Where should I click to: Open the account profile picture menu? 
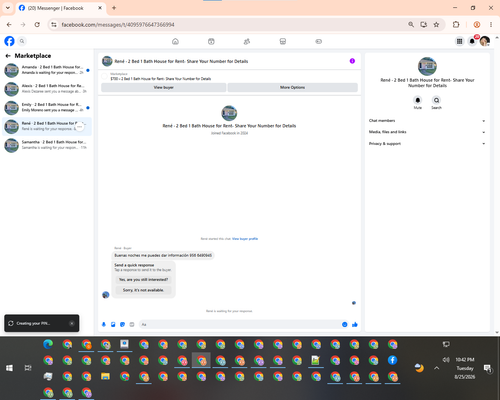[x=485, y=41]
